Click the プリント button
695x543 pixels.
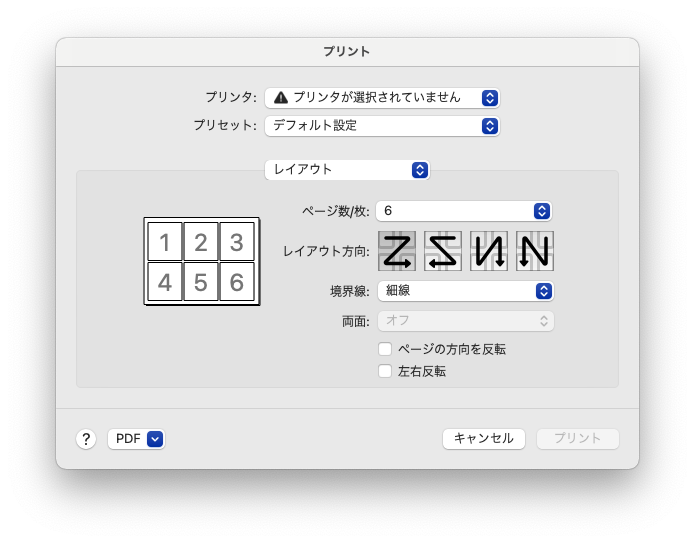(x=578, y=439)
